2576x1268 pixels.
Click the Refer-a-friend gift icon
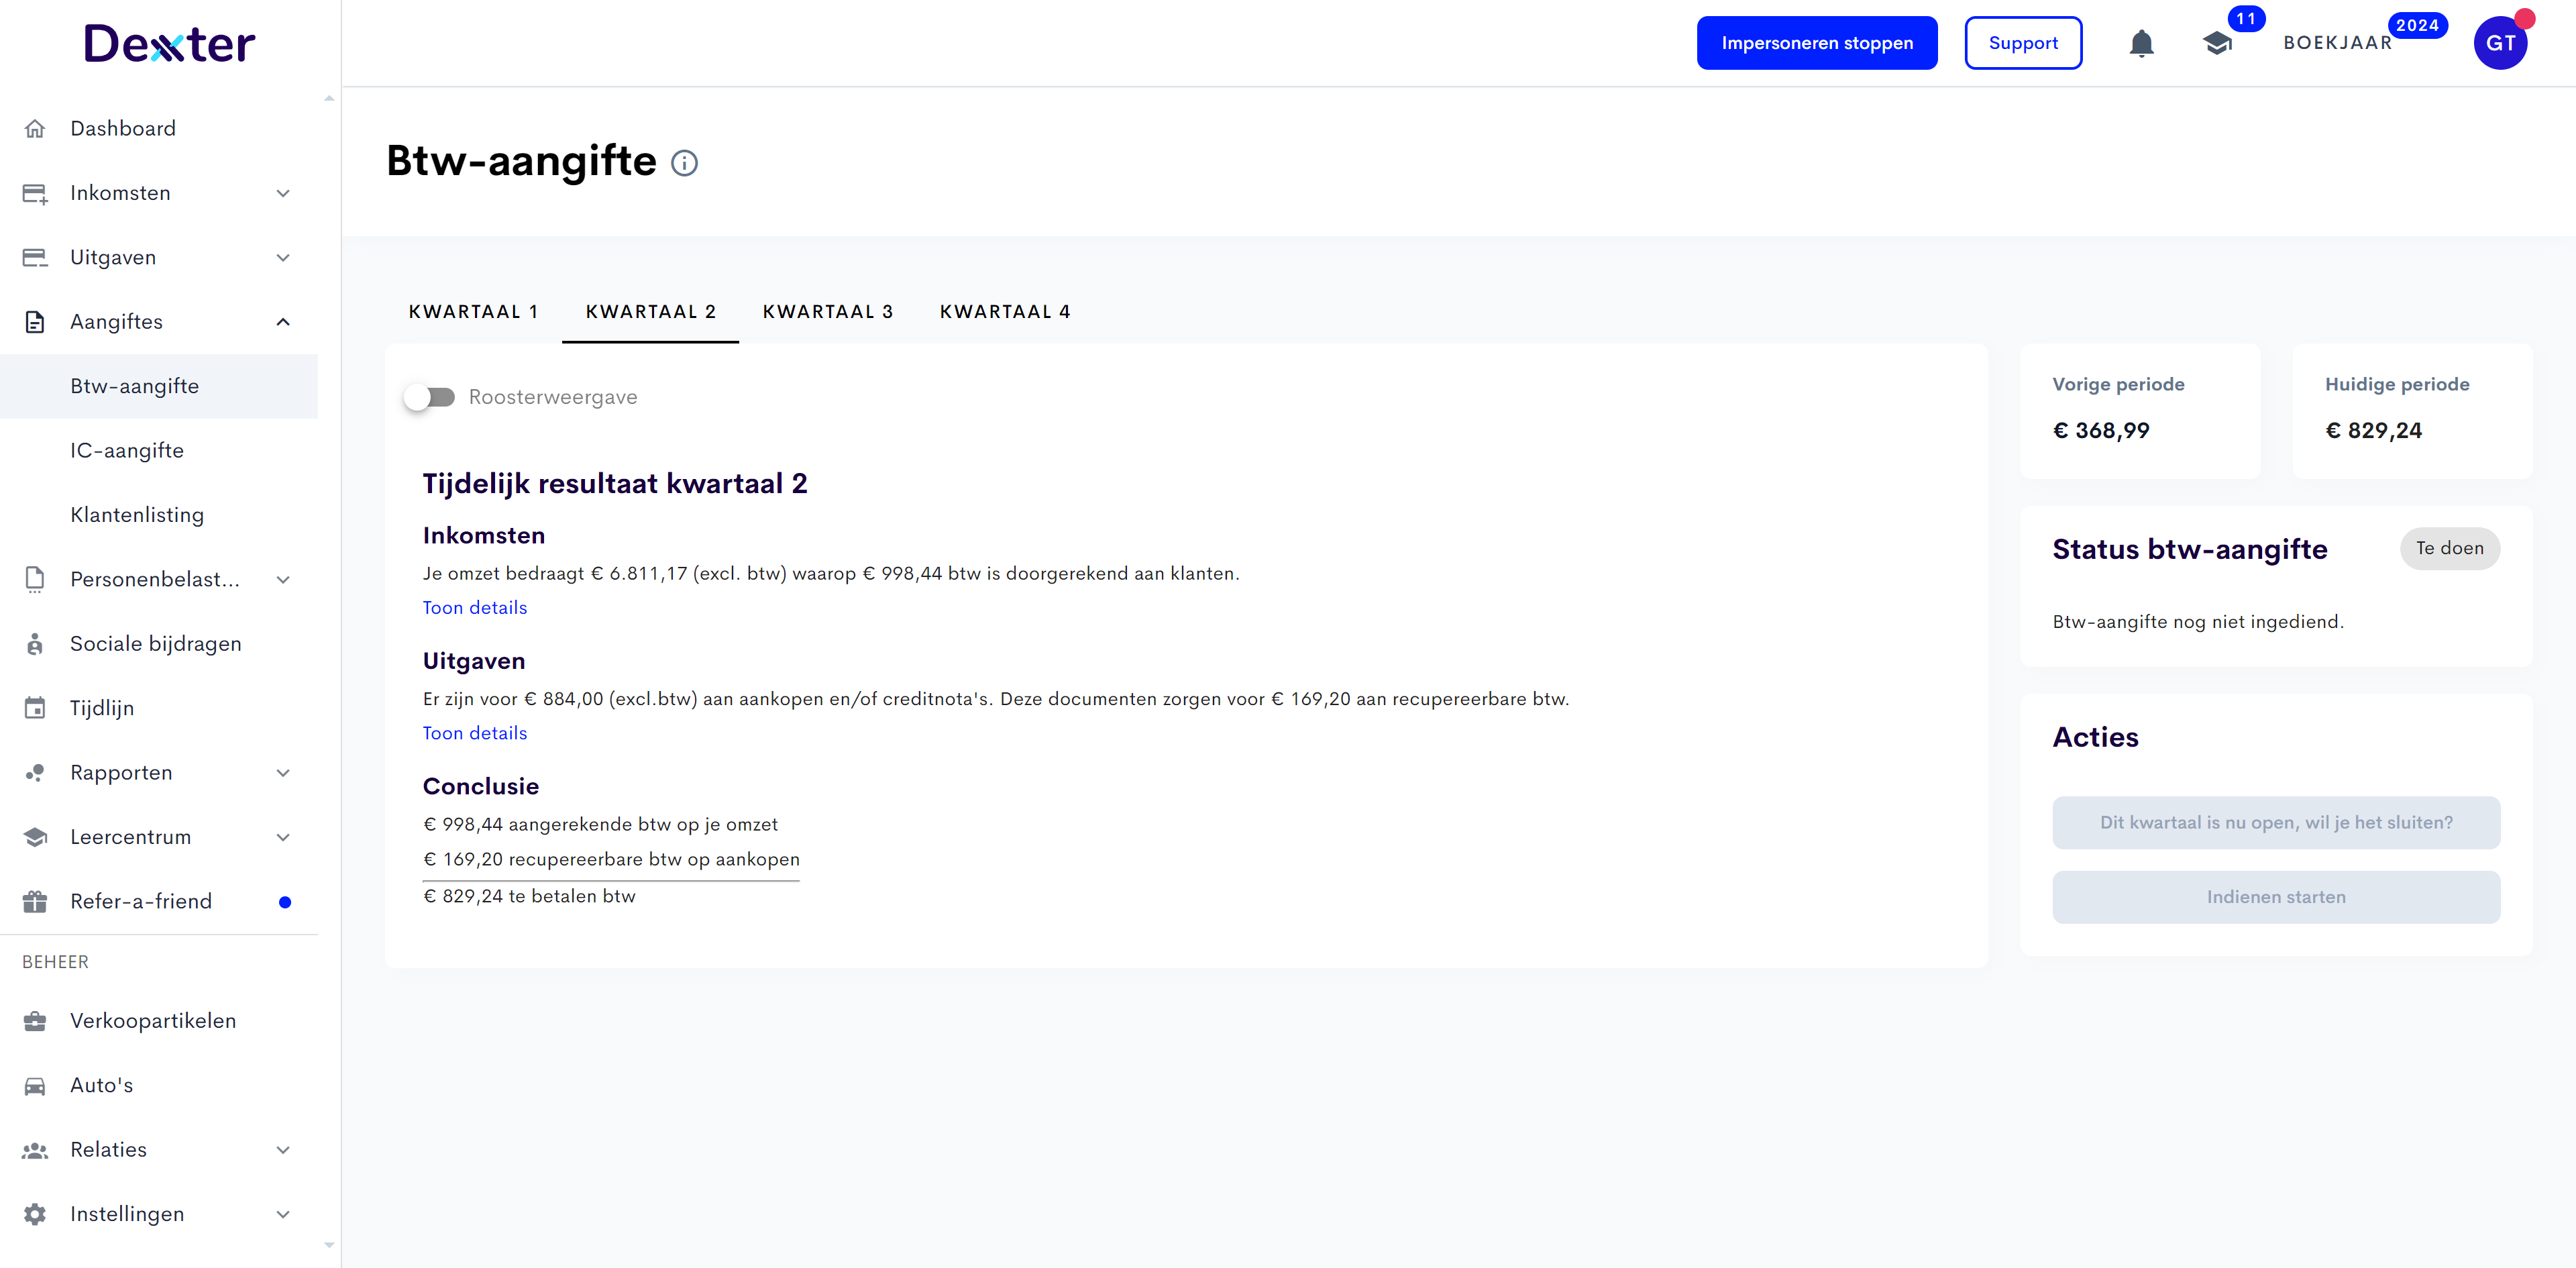point(35,902)
